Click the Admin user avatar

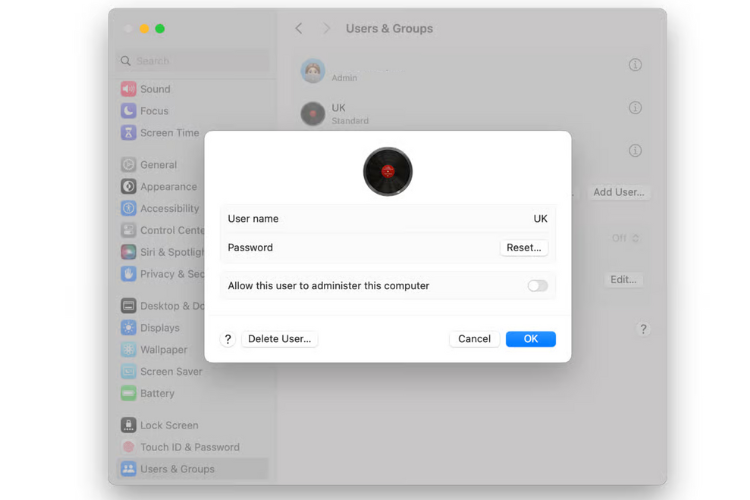click(x=313, y=71)
